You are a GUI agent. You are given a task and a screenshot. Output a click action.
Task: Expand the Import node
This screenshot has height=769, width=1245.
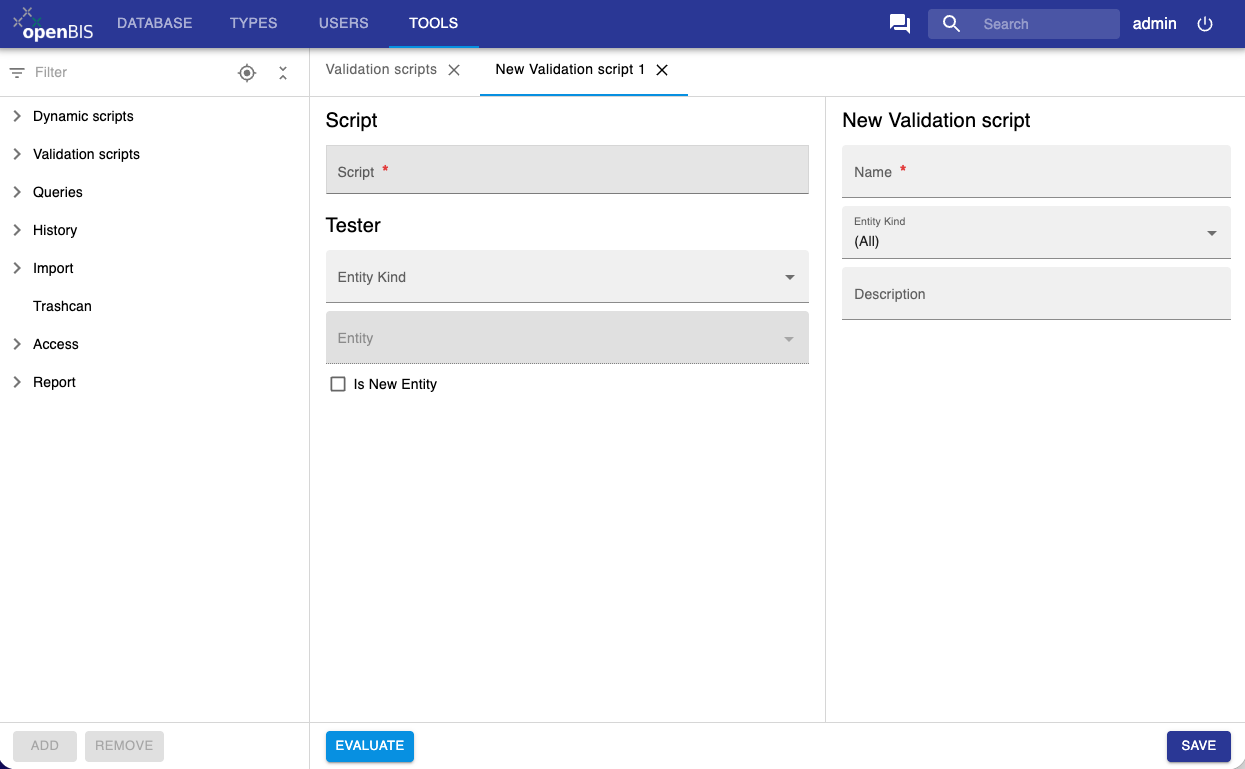(x=17, y=268)
